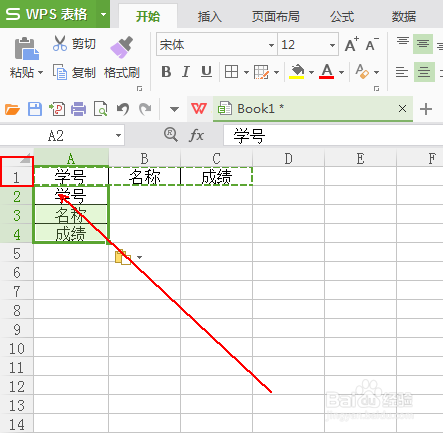Expand the Paste options arrow
Image resolution: width=443 pixels, height=433 pixels.
pos(41,72)
